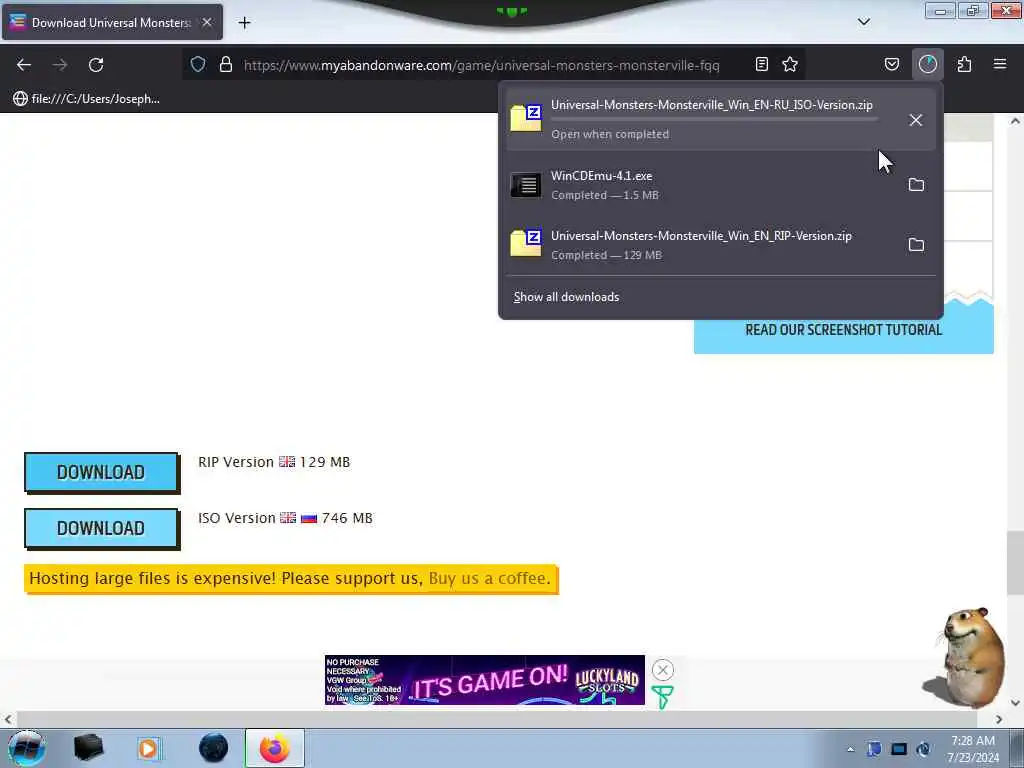The image size is (1024, 768).
Task: Bookmark this page with the star icon
Action: click(790, 64)
